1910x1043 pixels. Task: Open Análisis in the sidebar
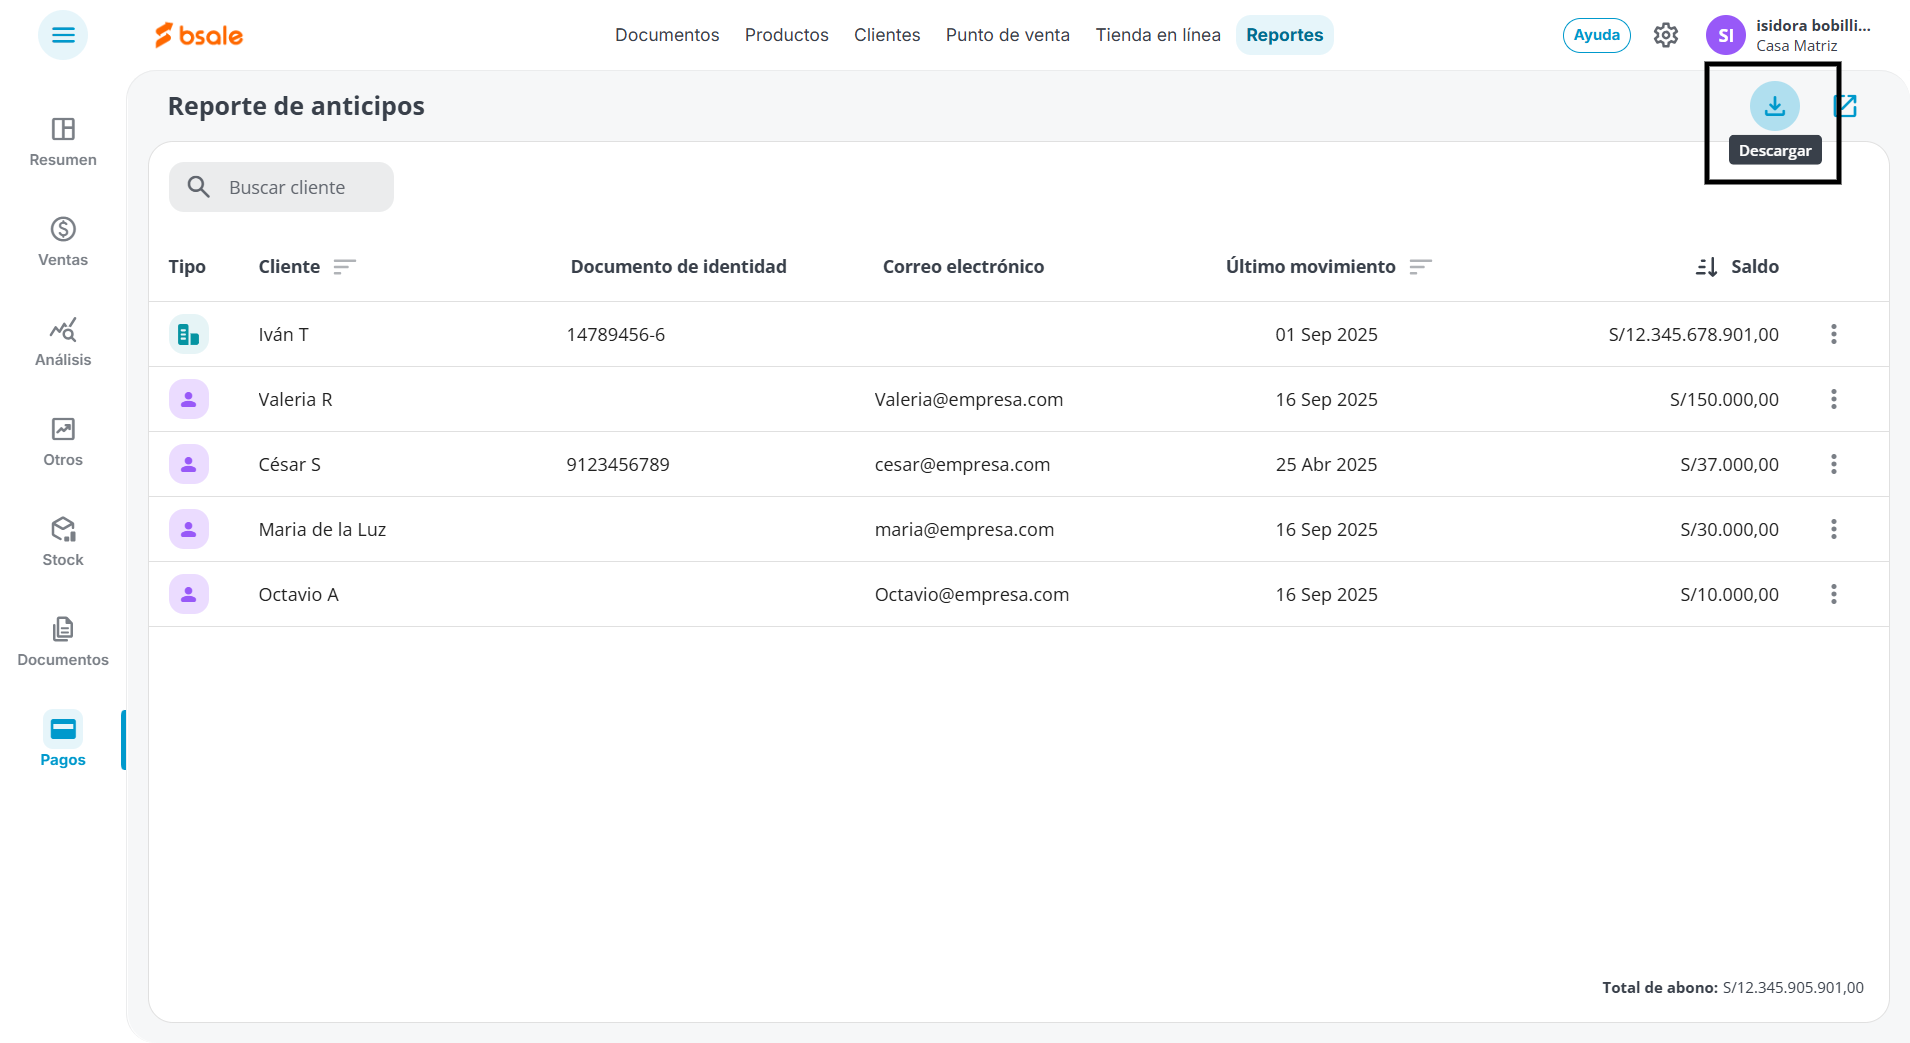pos(63,342)
